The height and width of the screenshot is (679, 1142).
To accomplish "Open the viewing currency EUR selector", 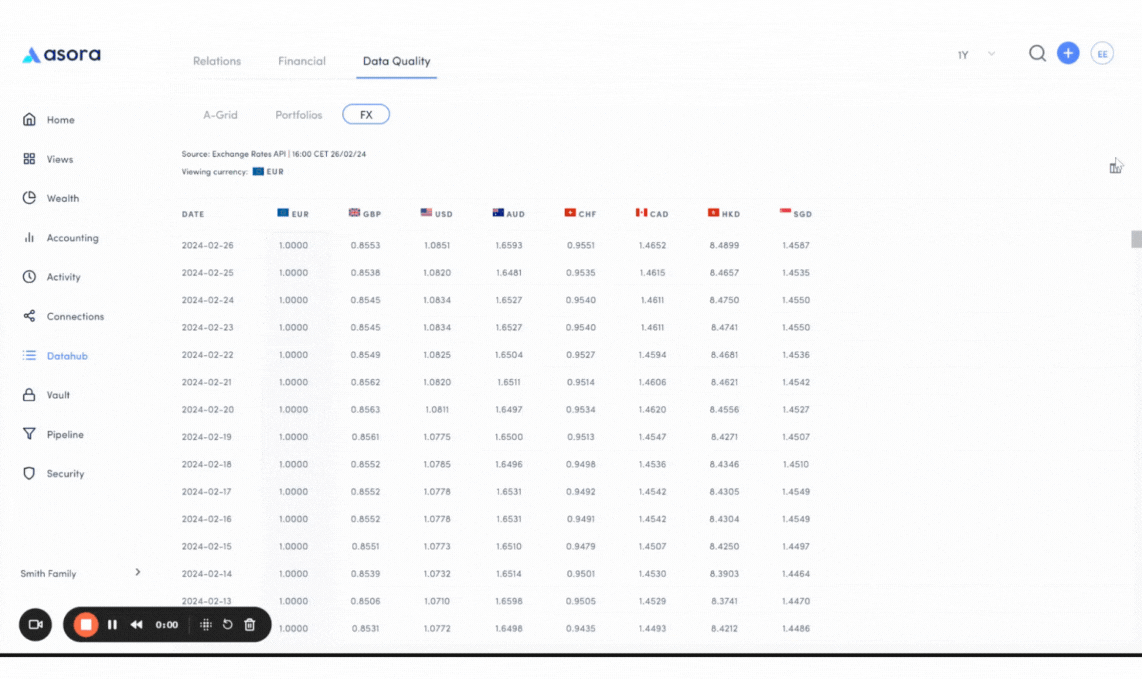I will pos(268,172).
